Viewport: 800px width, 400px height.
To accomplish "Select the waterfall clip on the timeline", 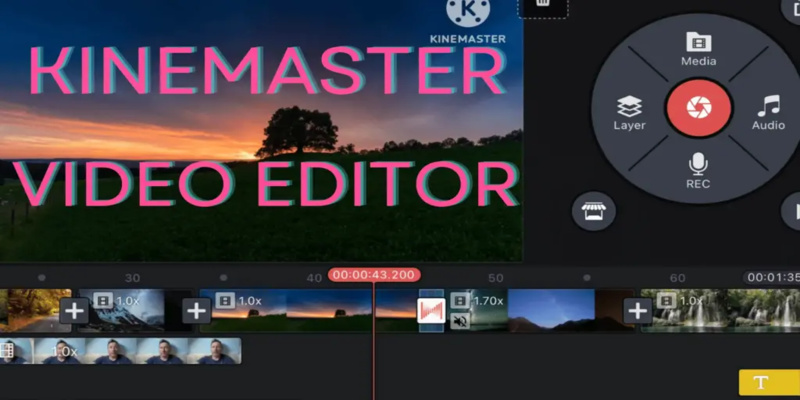I will tap(720, 311).
